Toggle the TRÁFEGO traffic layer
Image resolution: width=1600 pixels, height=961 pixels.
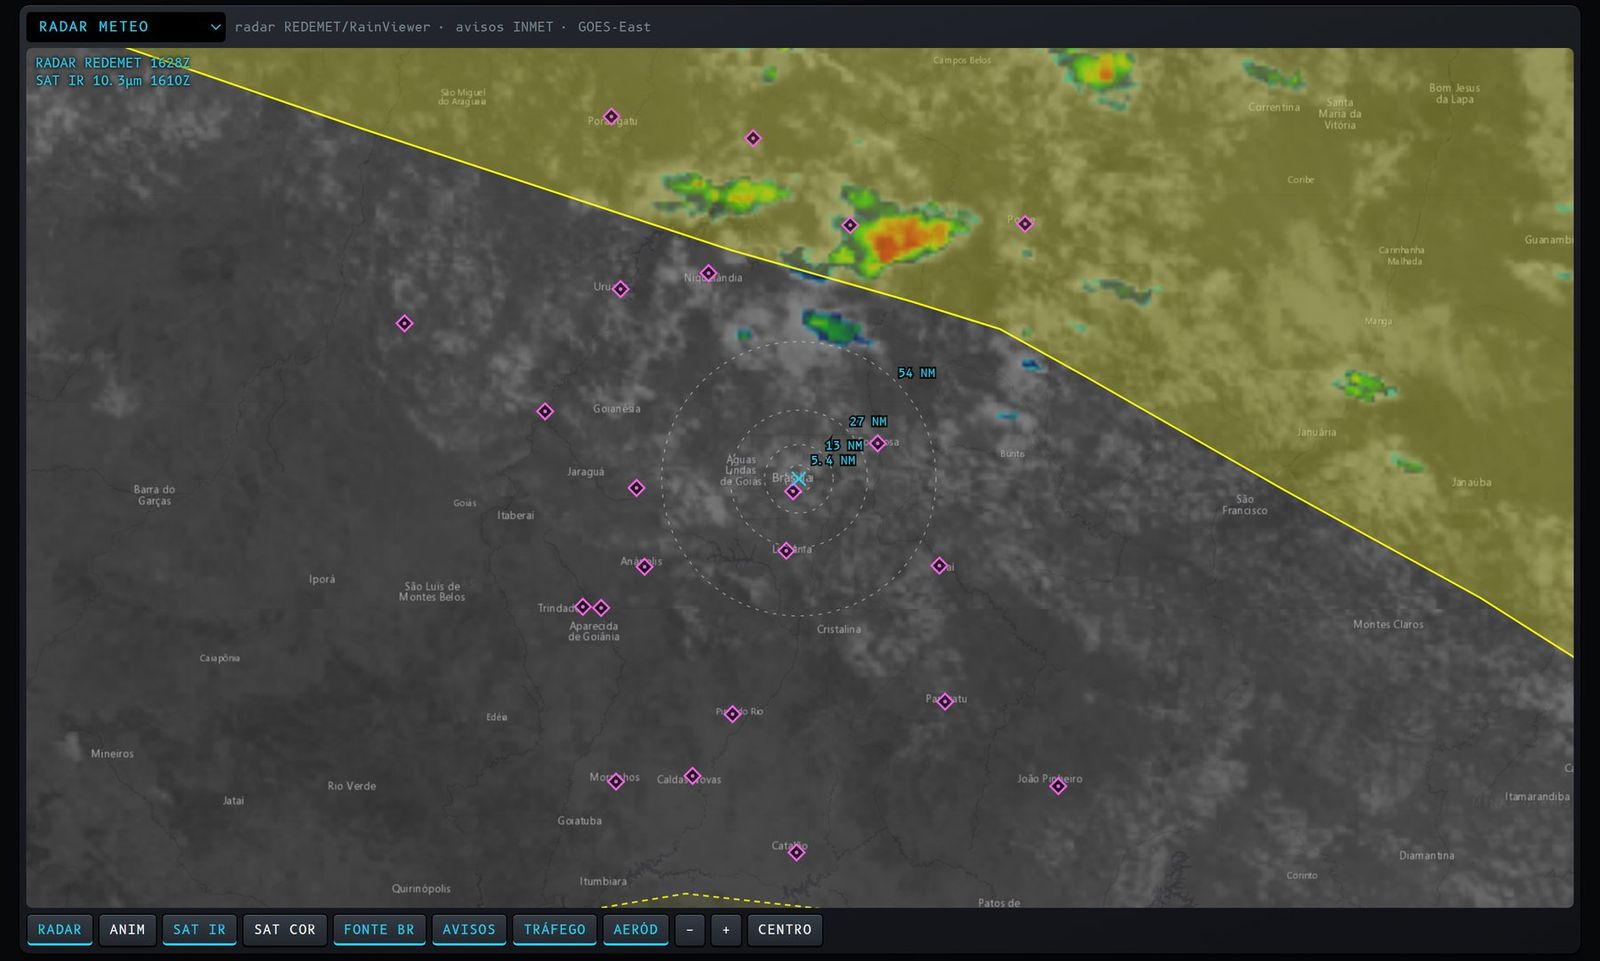pos(555,930)
